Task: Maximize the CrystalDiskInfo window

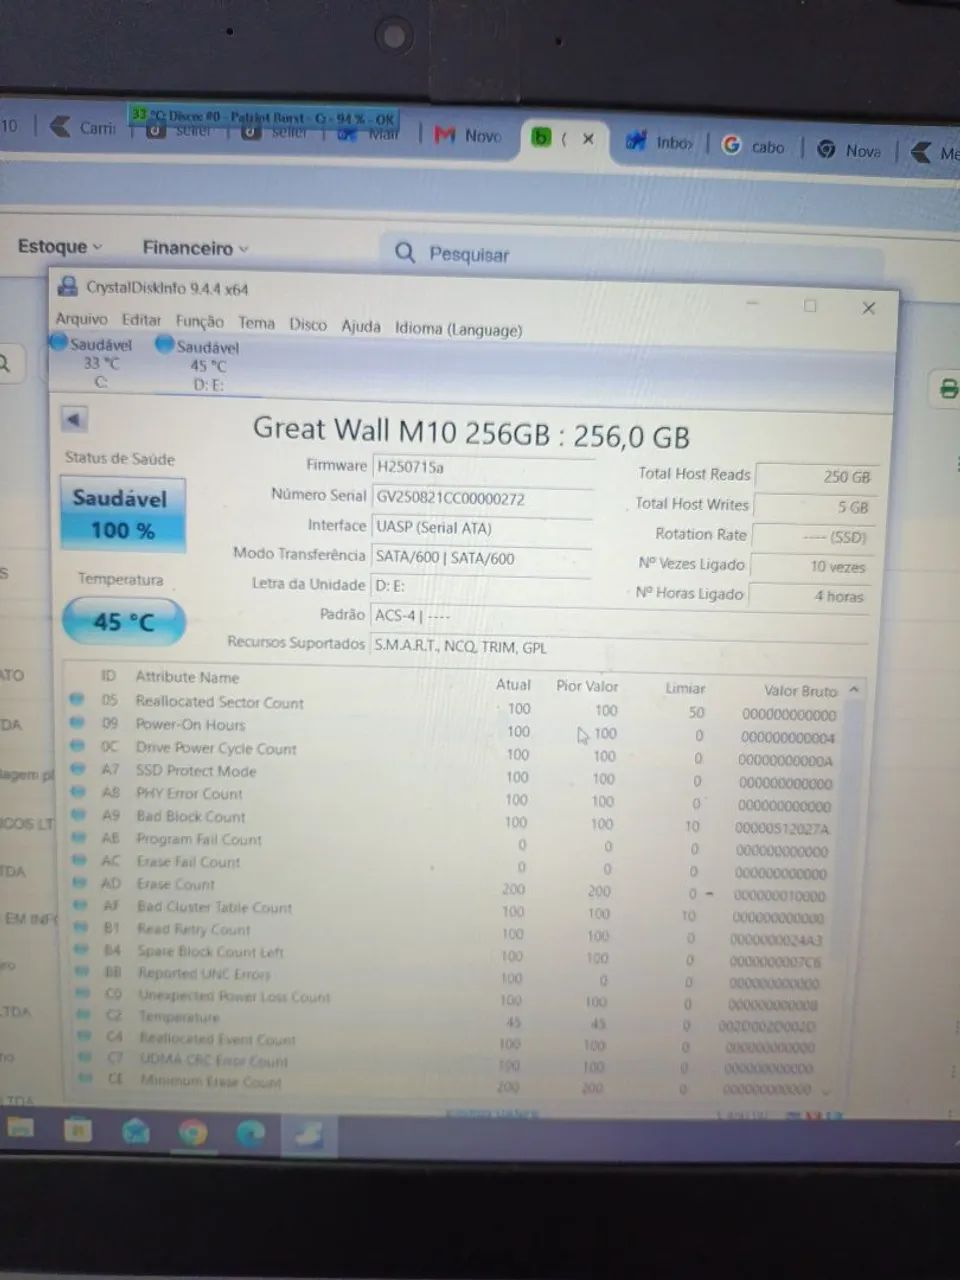Action: click(810, 306)
